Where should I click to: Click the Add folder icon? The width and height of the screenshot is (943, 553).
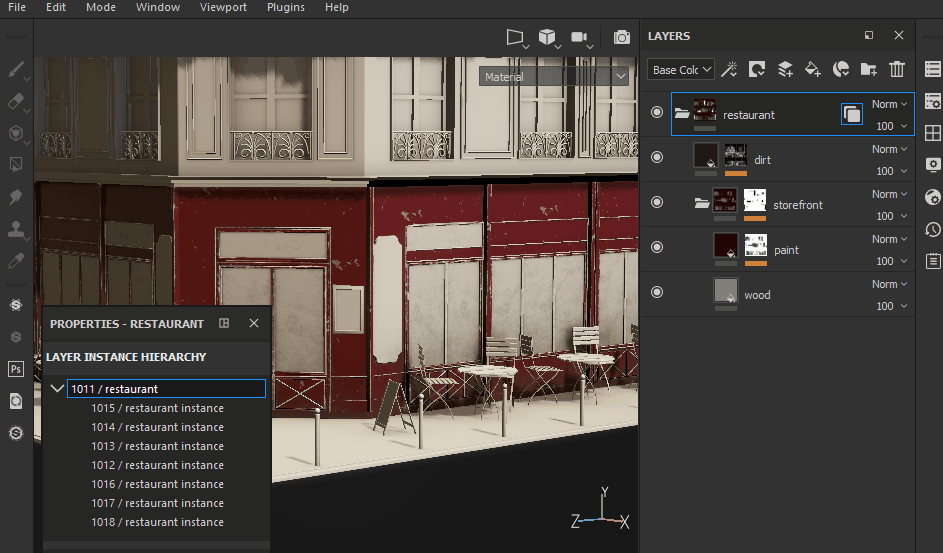click(x=868, y=69)
